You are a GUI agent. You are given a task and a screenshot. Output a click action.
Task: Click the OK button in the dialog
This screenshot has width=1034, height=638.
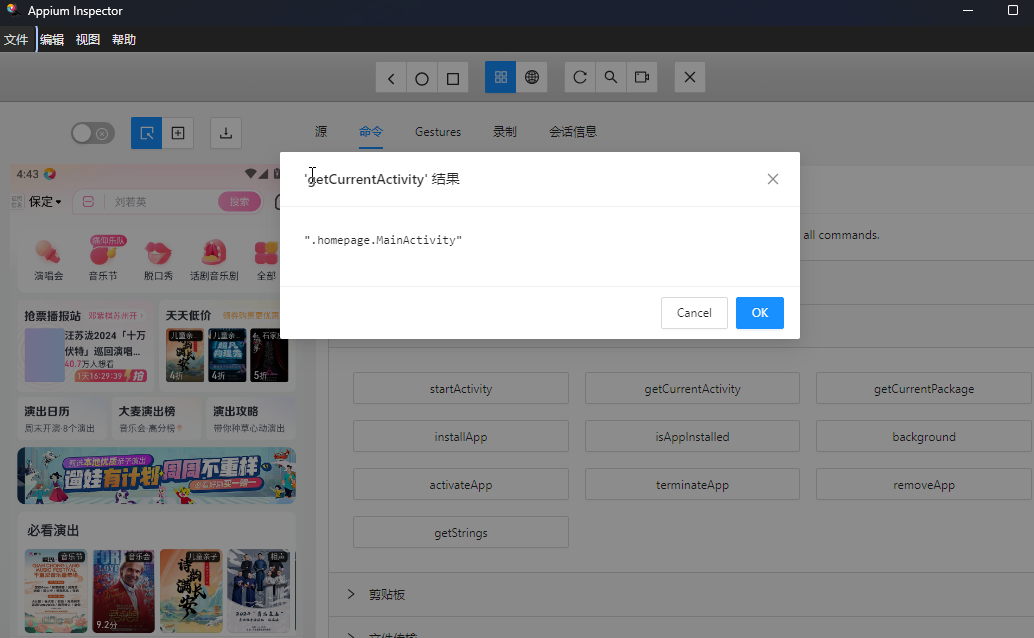(x=760, y=313)
